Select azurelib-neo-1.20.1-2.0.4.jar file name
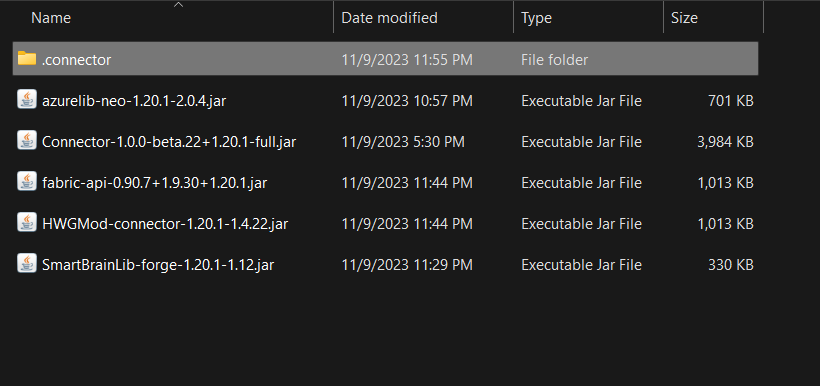The height and width of the screenshot is (386, 820). click(134, 101)
